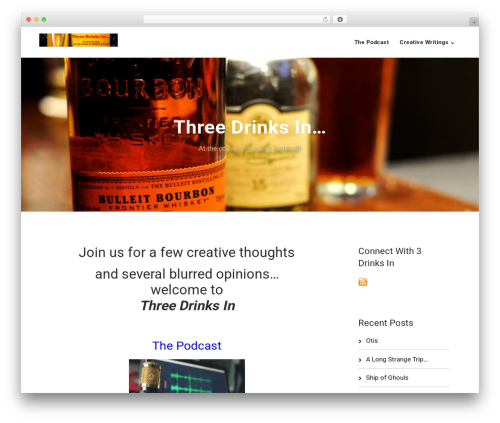Click the yellow minimize window button
Image resolution: width=500 pixels, height=423 pixels.
[x=36, y=20]
